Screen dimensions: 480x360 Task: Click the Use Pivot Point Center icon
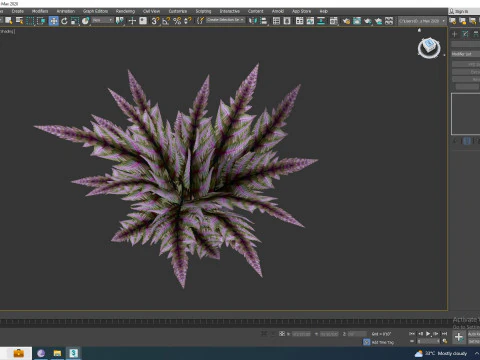[119, 21]
